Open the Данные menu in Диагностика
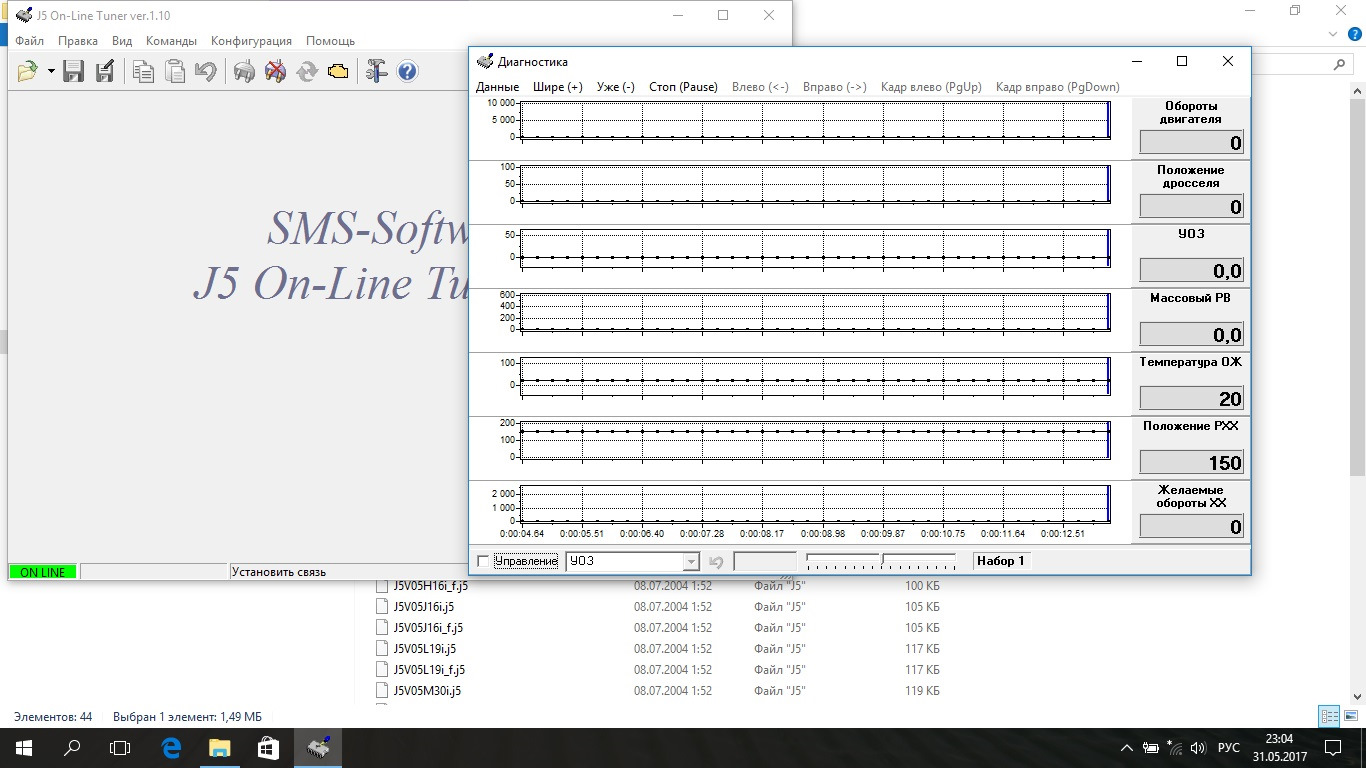1366x768 pixels. click(498, 87)
